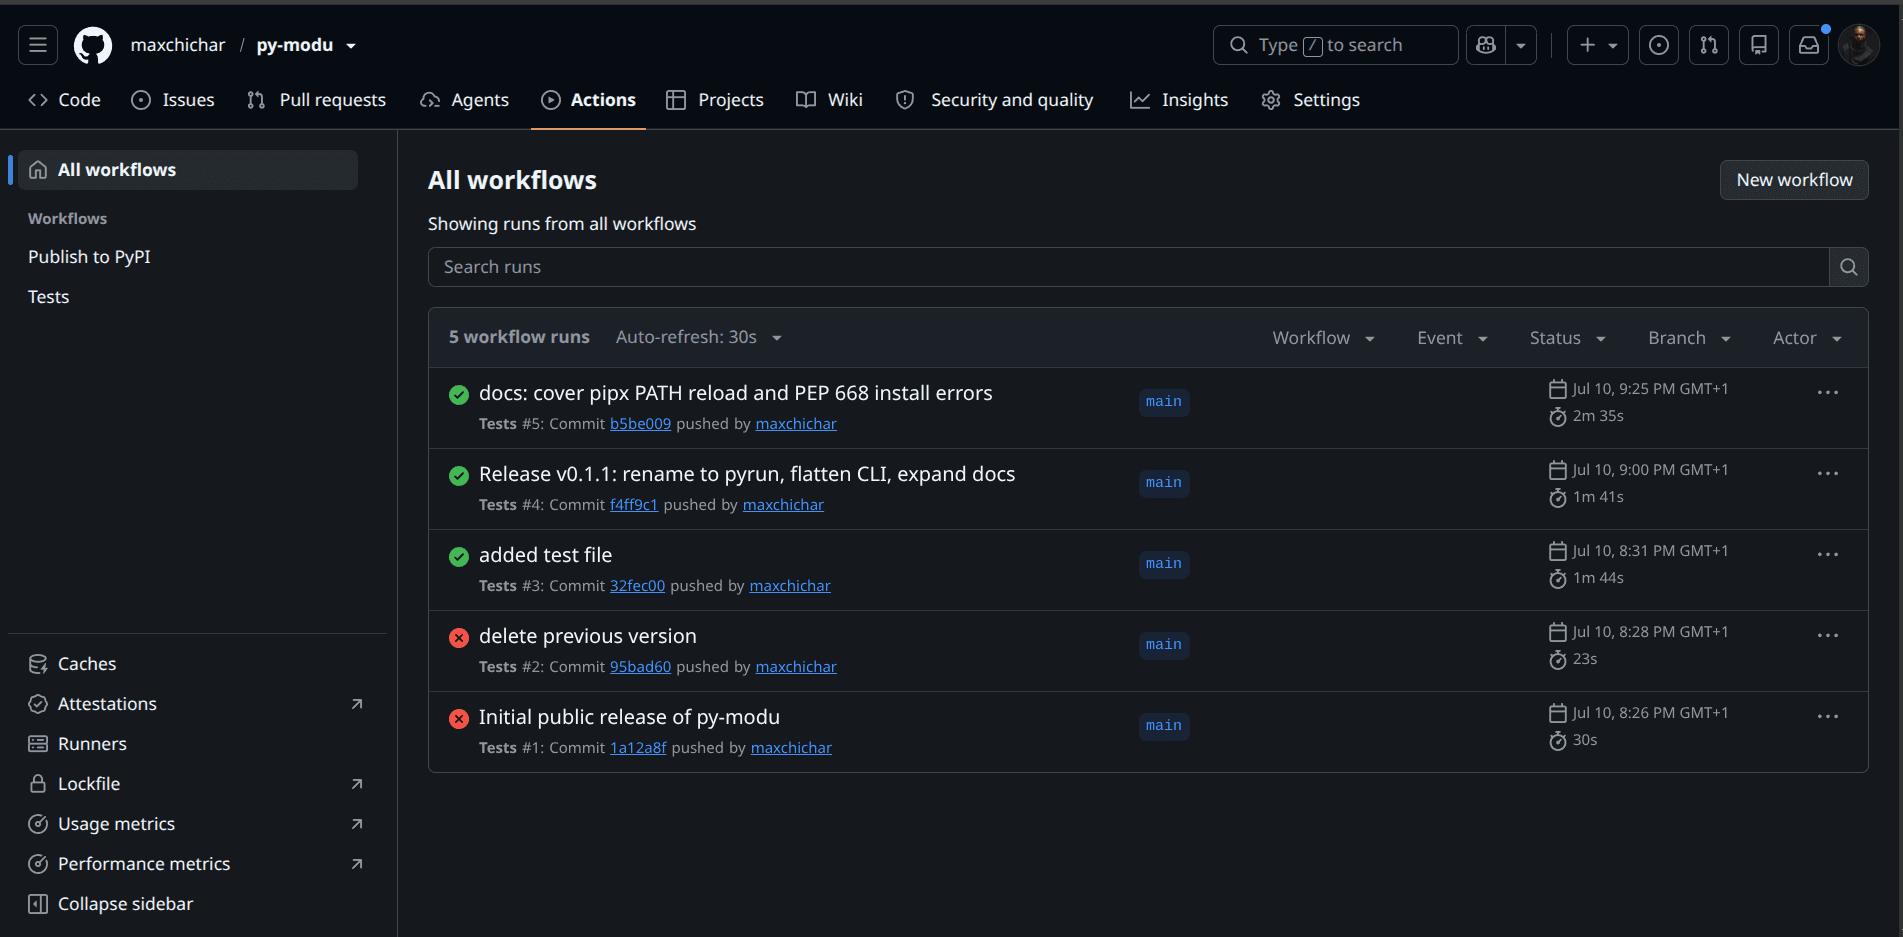Screen dimensions: 1903x937
Task: Open the Insights tab
Action: coord(1179,100)
